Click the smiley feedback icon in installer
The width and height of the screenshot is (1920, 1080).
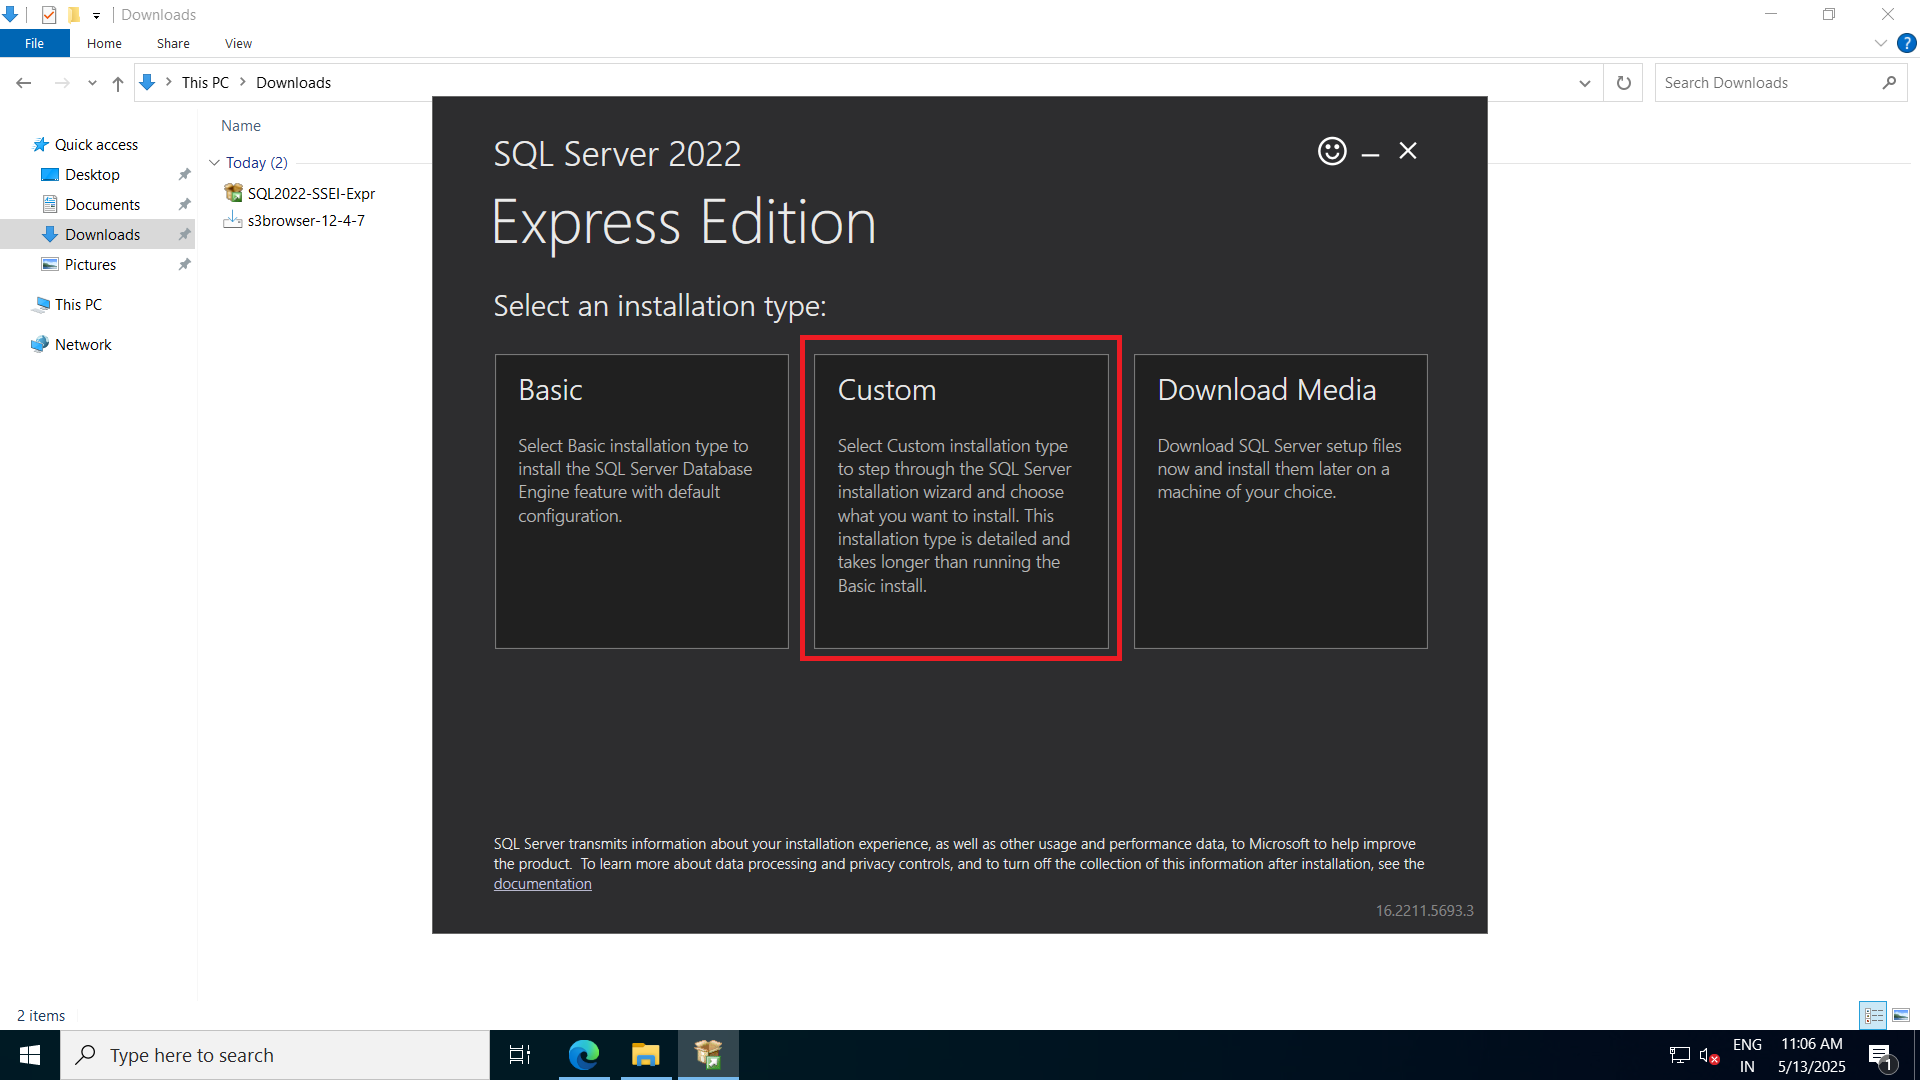[1331, 151]
